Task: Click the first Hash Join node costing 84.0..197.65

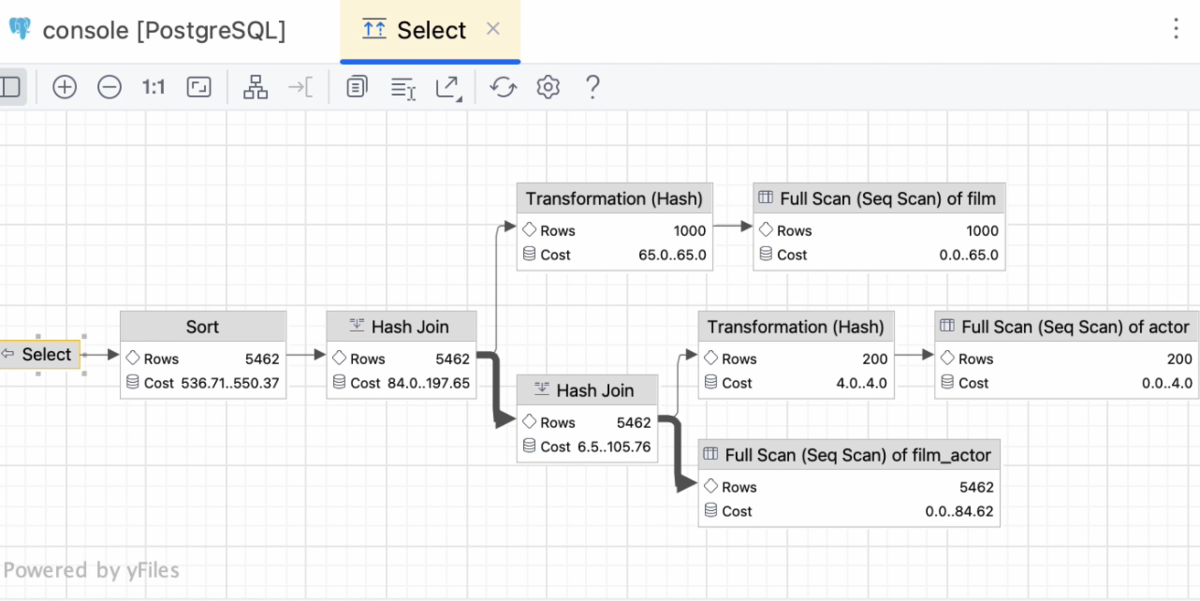Action: 402,355
